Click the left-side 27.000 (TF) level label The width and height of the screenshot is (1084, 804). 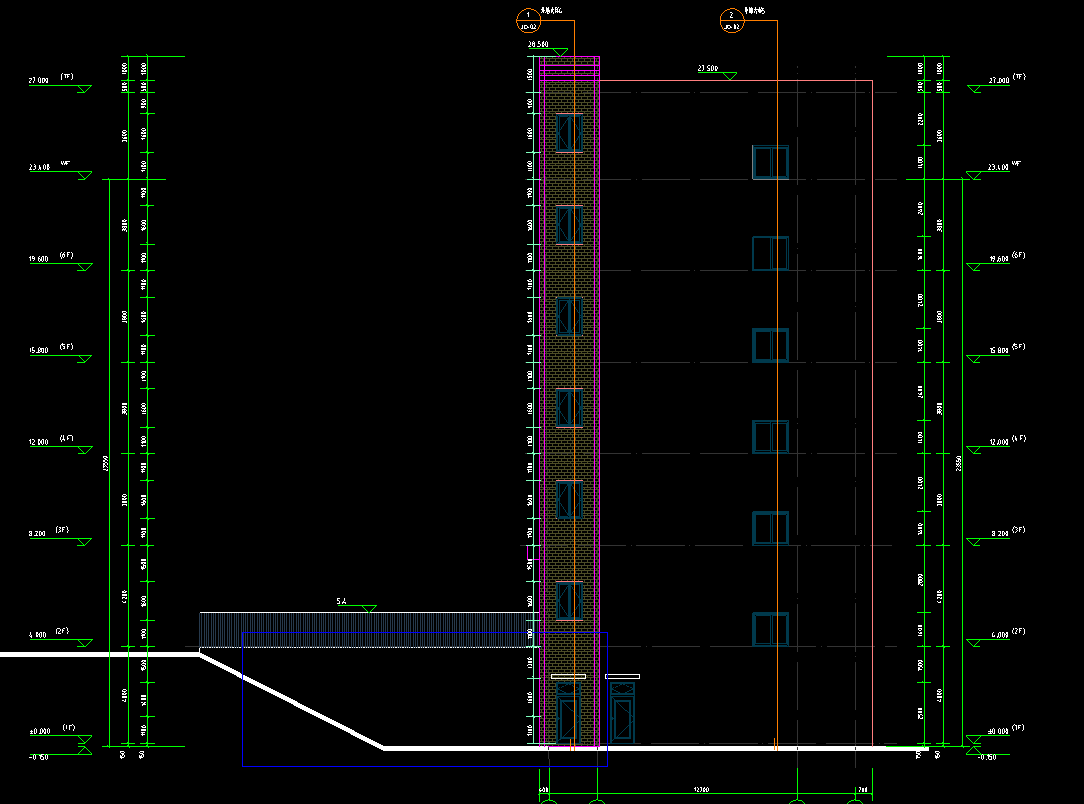(x=40, y=80)
